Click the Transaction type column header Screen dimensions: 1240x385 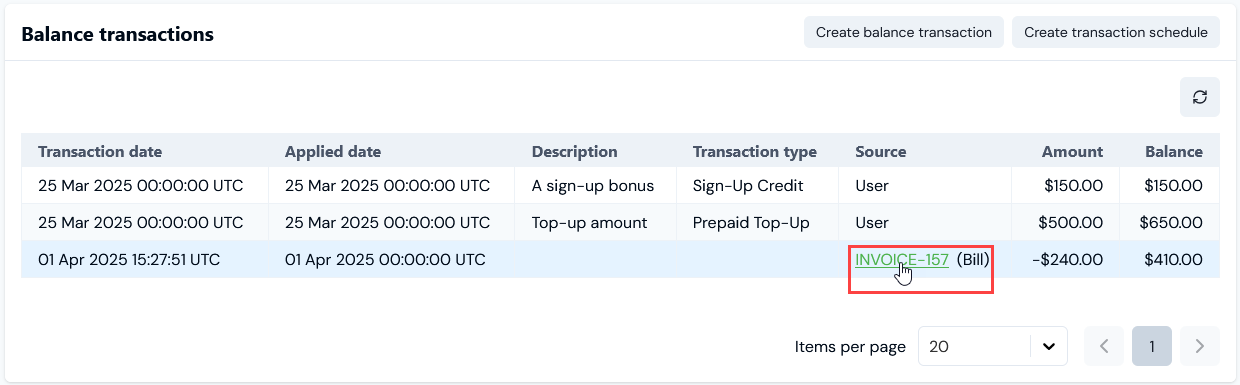tap(755, 152)
